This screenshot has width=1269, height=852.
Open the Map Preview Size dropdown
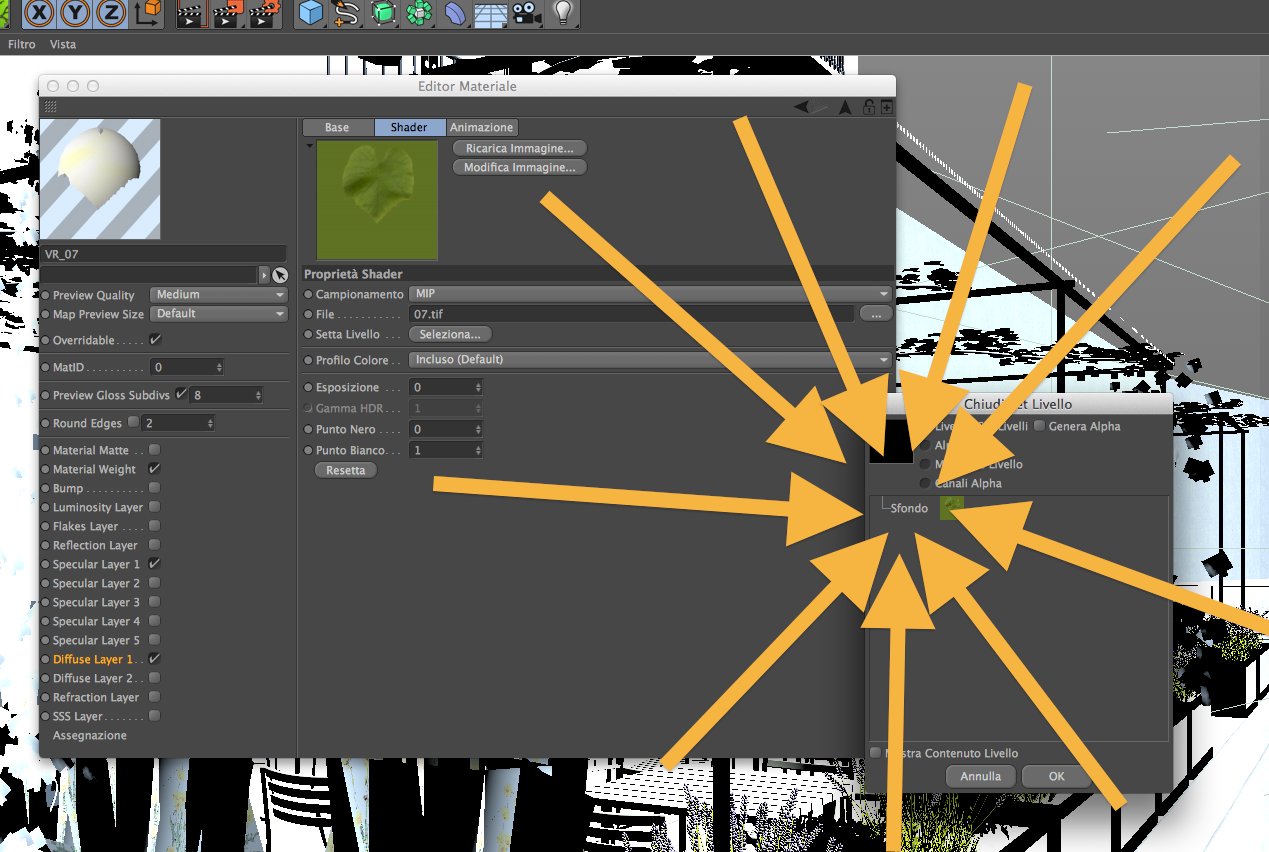(219, 314)
